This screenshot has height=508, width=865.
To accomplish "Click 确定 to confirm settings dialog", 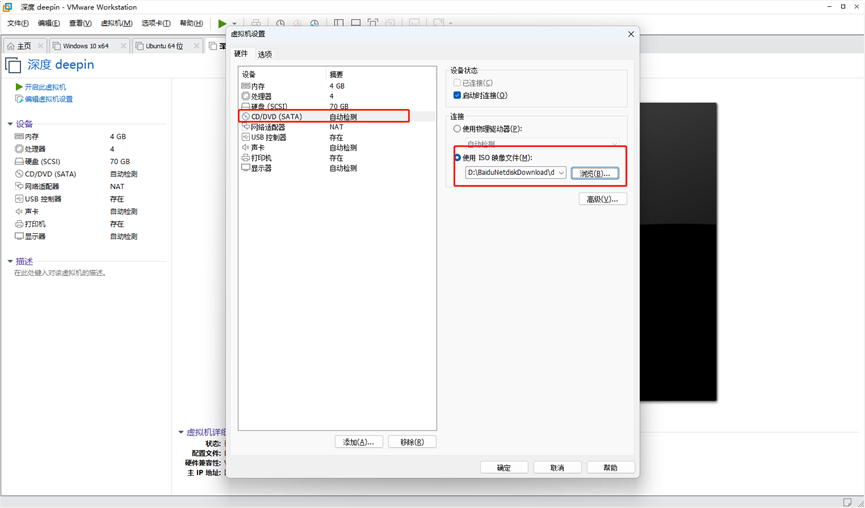I will pos(504,467).
